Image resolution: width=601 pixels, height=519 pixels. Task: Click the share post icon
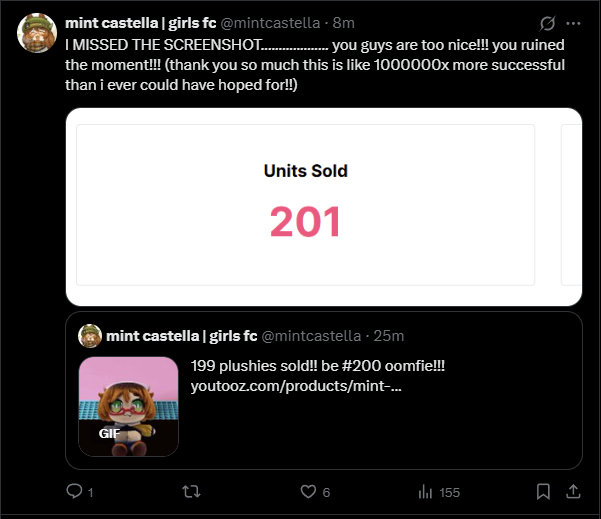[574, 491]
